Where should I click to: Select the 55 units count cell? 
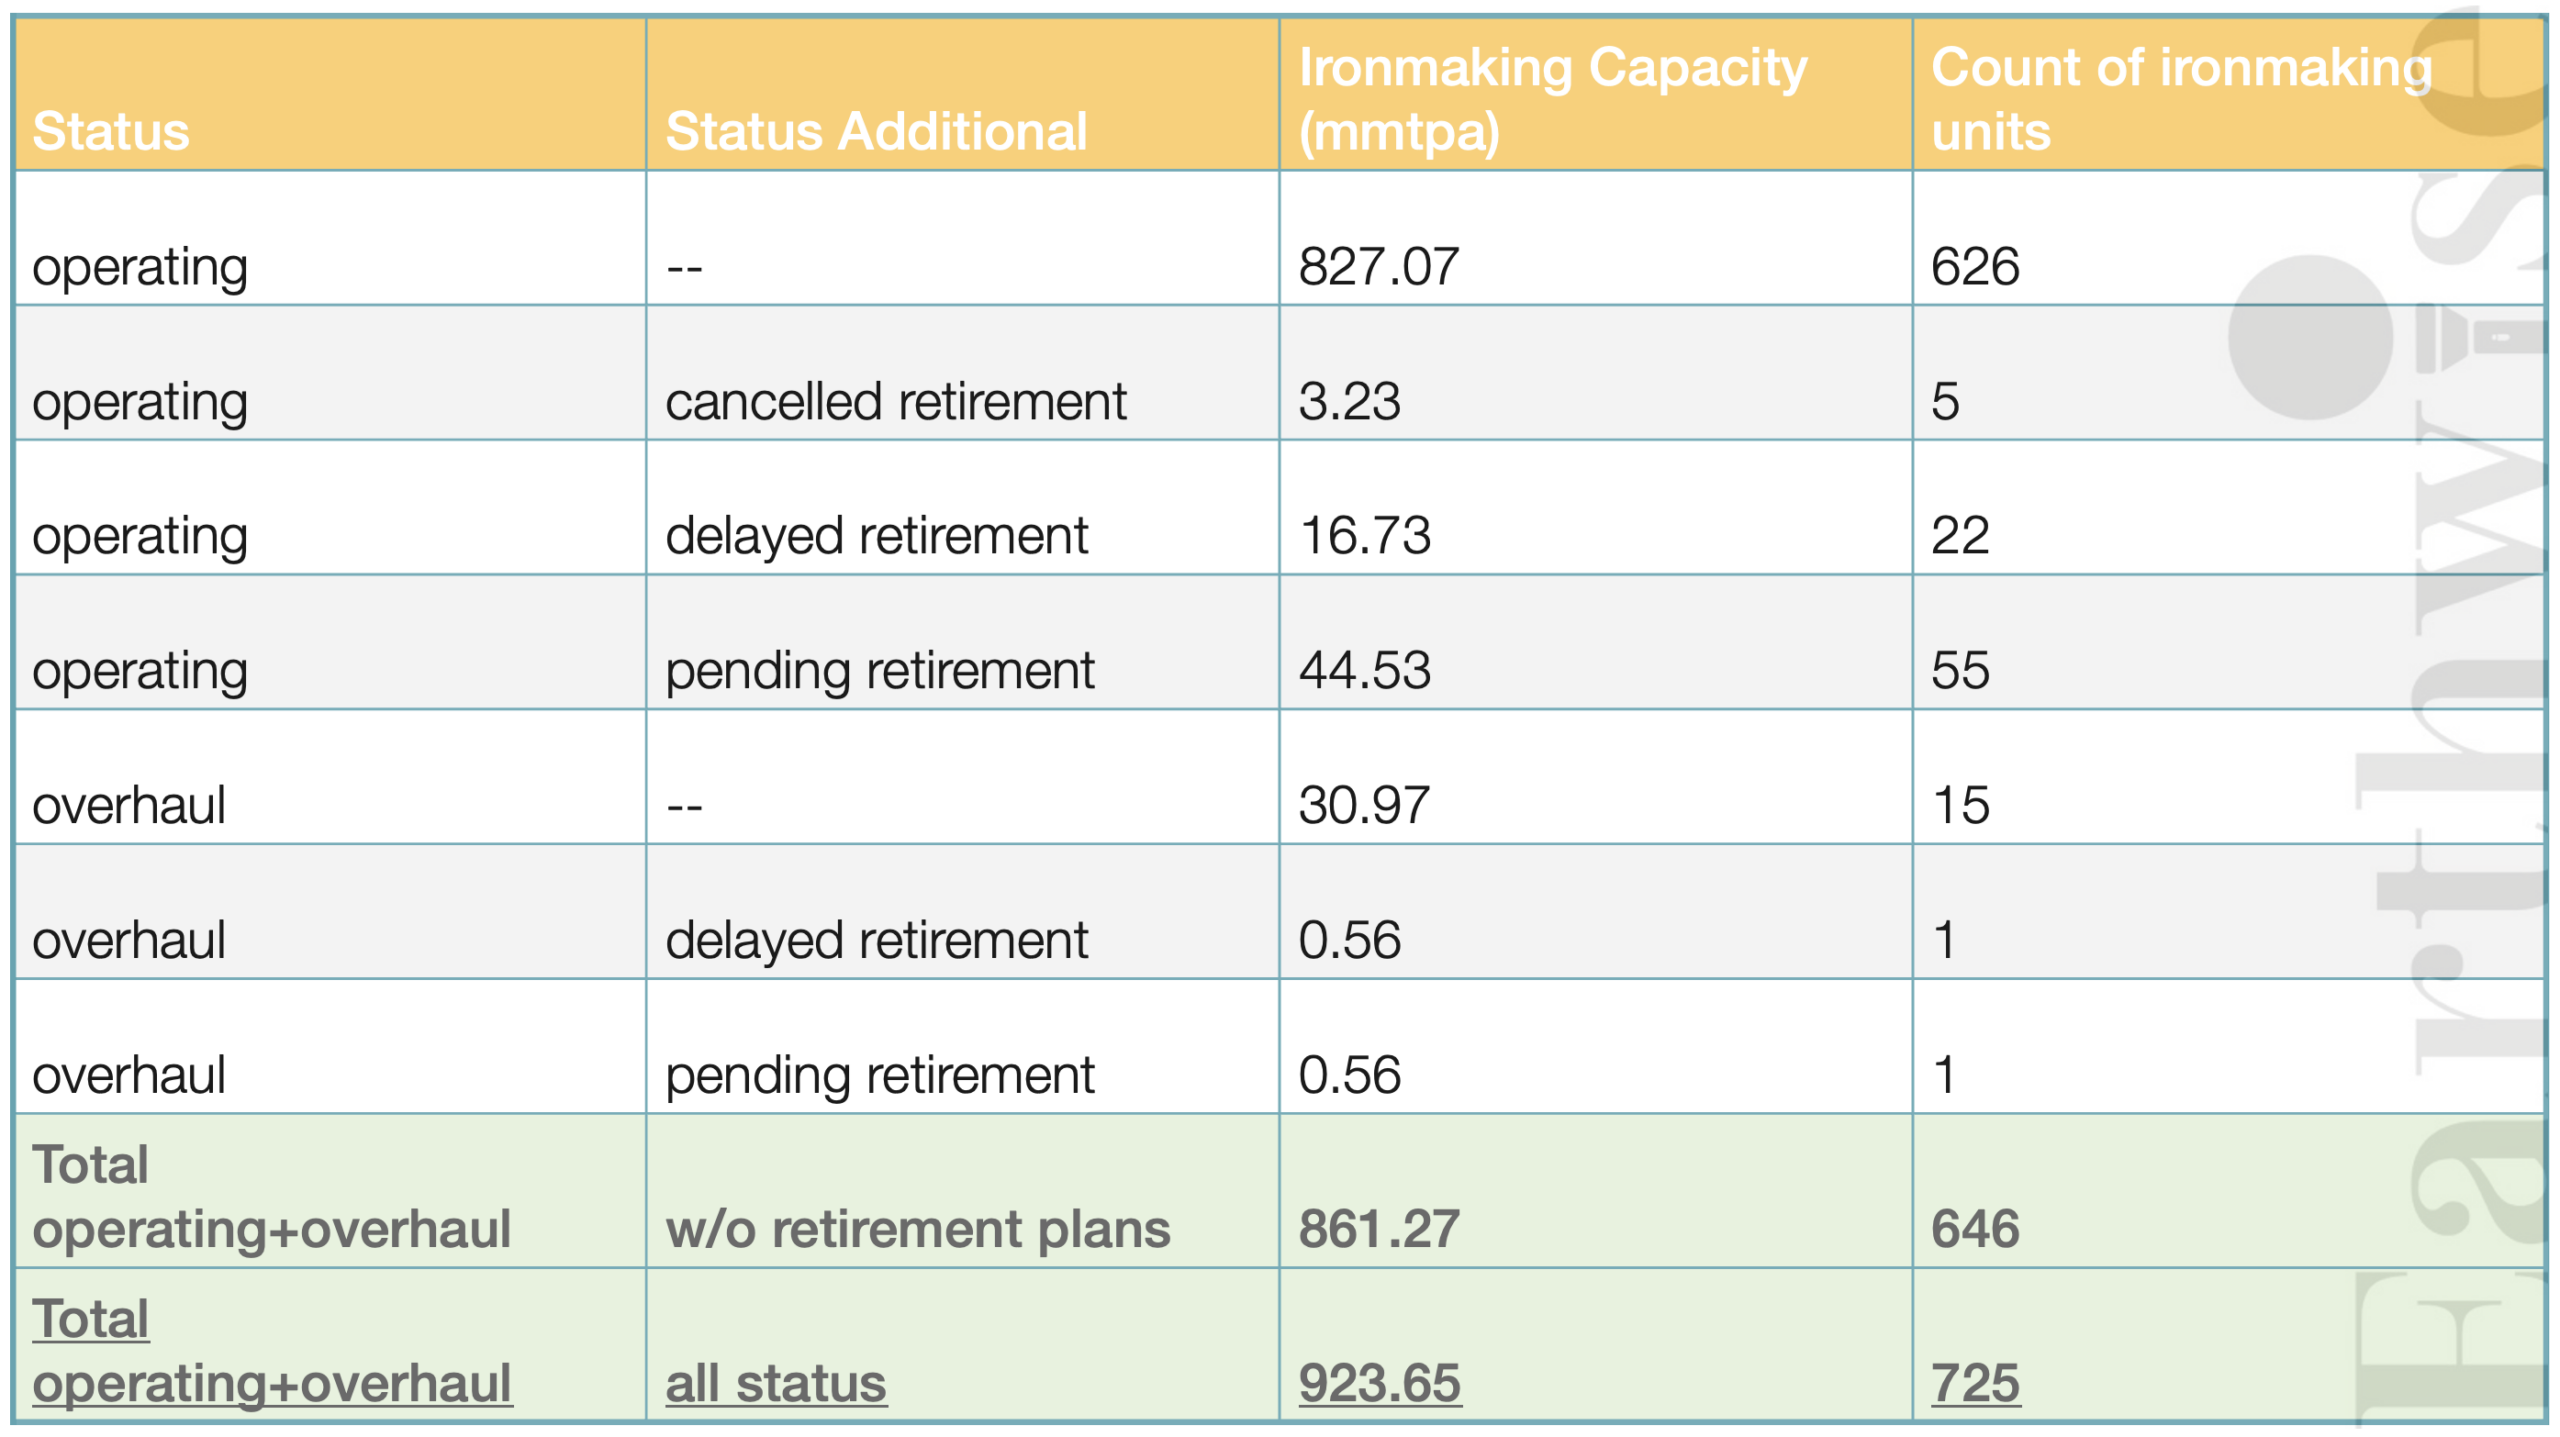[2228, 642]
